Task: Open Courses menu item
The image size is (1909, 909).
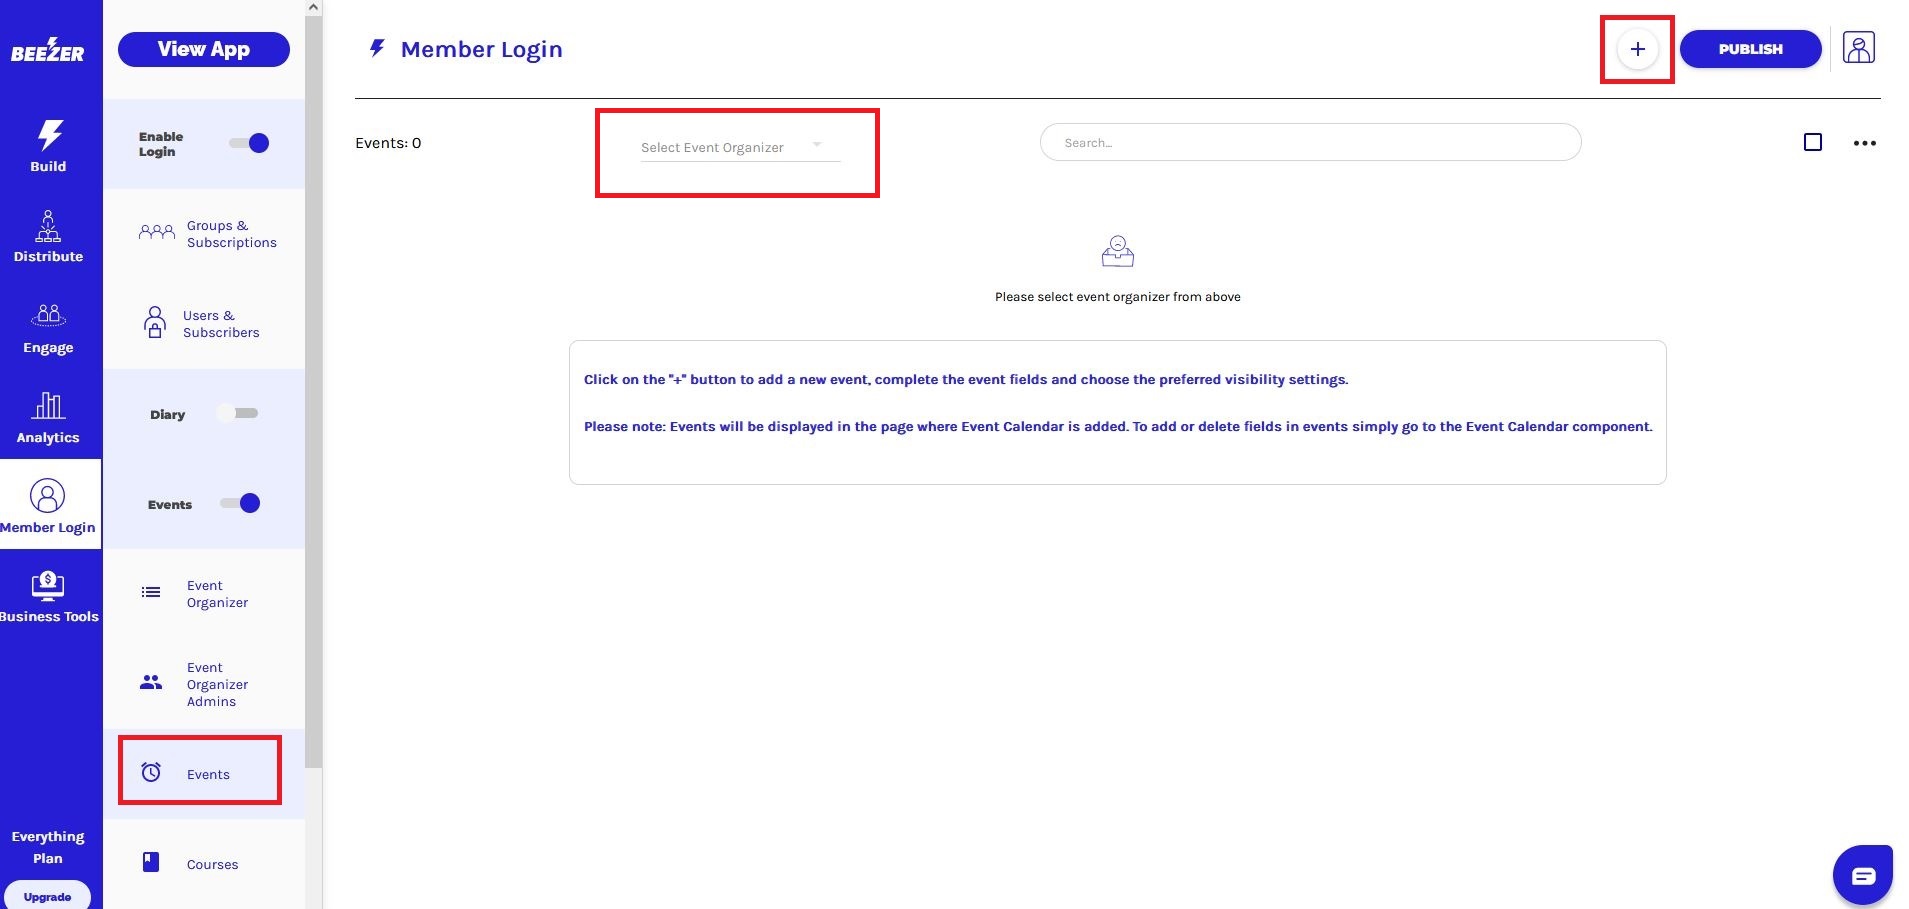Action: coord(205,864)
